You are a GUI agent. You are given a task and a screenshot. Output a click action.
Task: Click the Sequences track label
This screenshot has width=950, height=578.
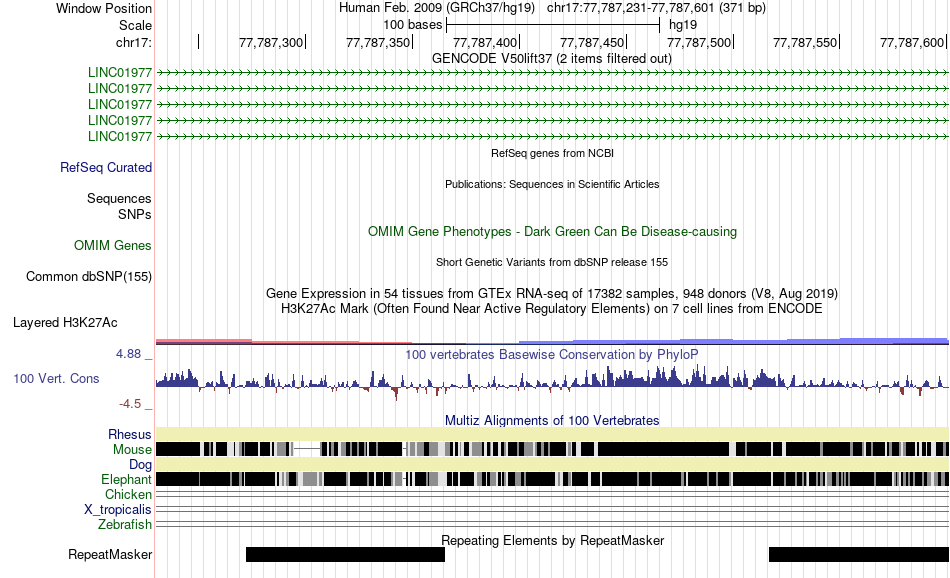coord(119,199)
